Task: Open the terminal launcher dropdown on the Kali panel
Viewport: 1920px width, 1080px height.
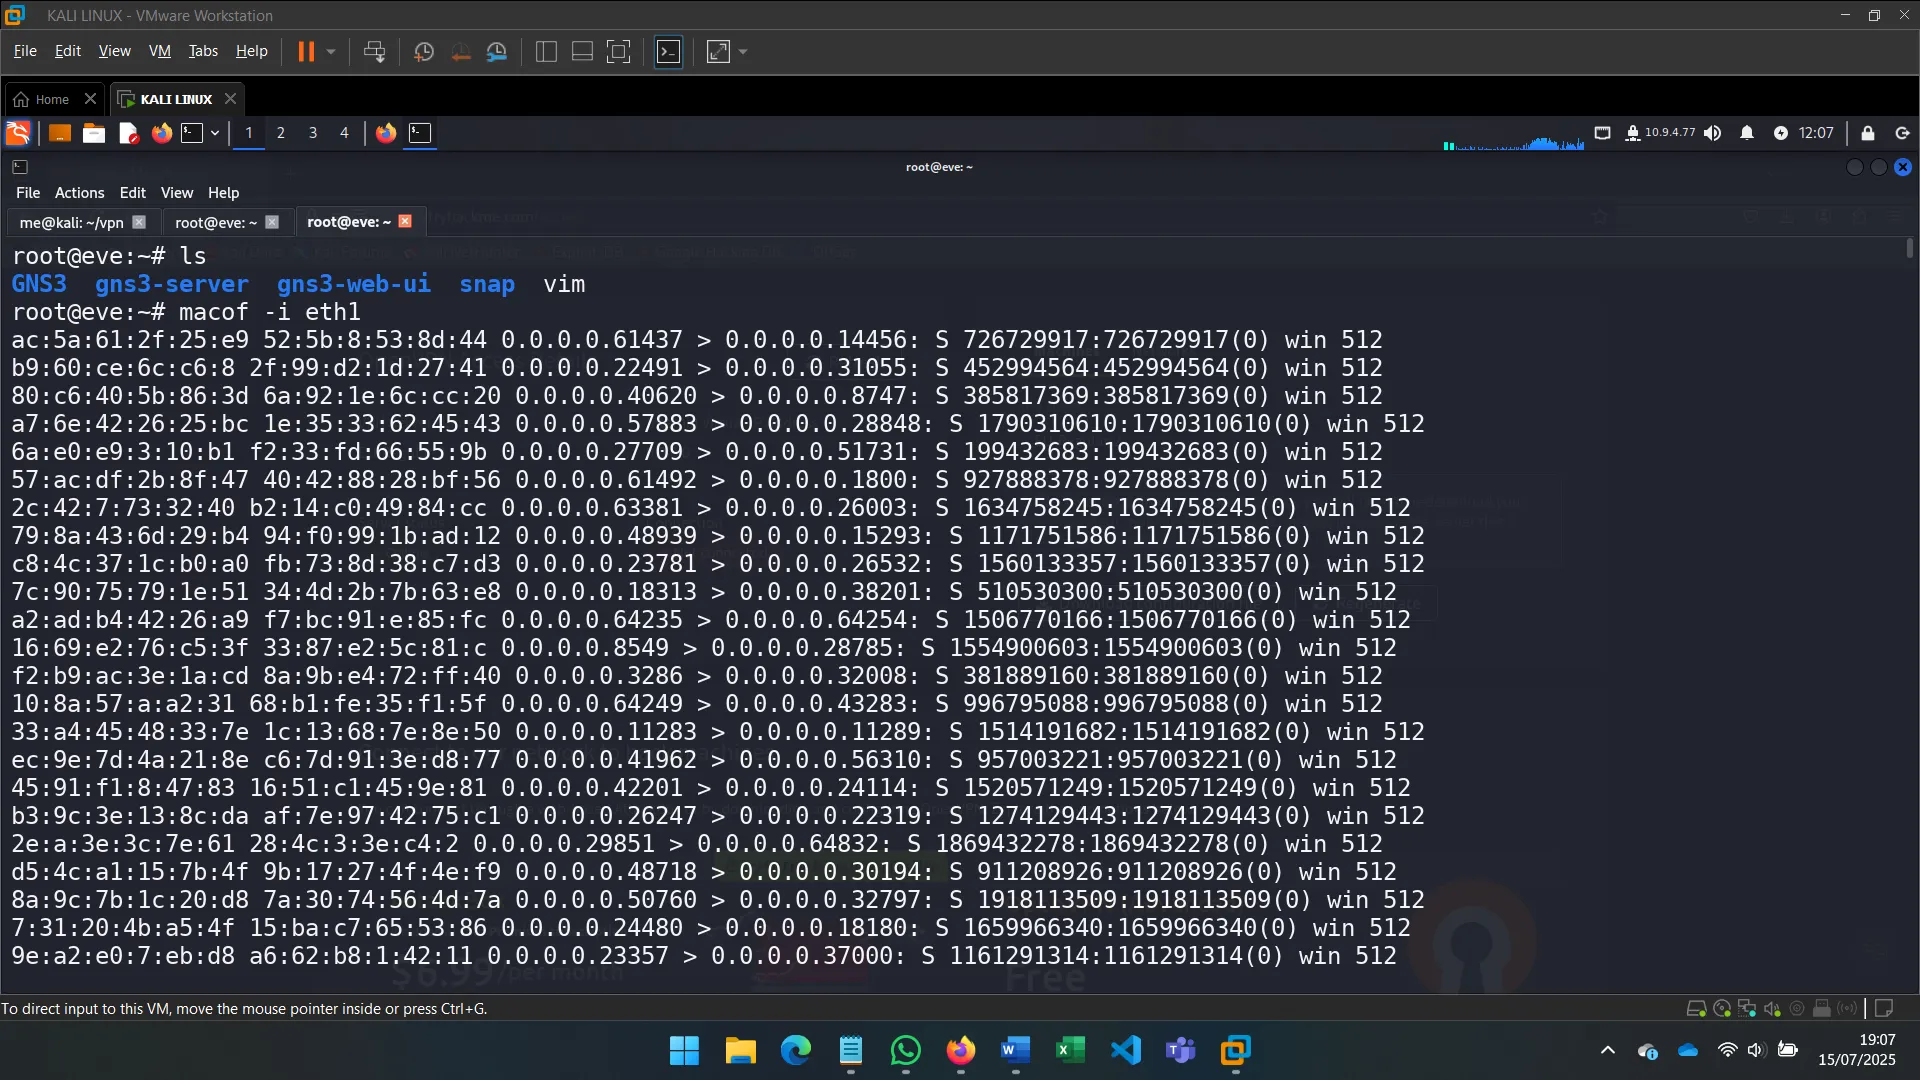Action: [x=213, y=133]
